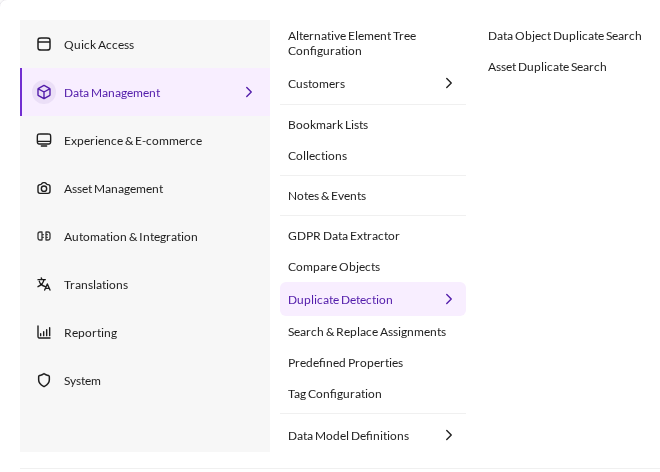Expand the Duplicate Detection chevron
660x472 pixels.
(449, 299)
